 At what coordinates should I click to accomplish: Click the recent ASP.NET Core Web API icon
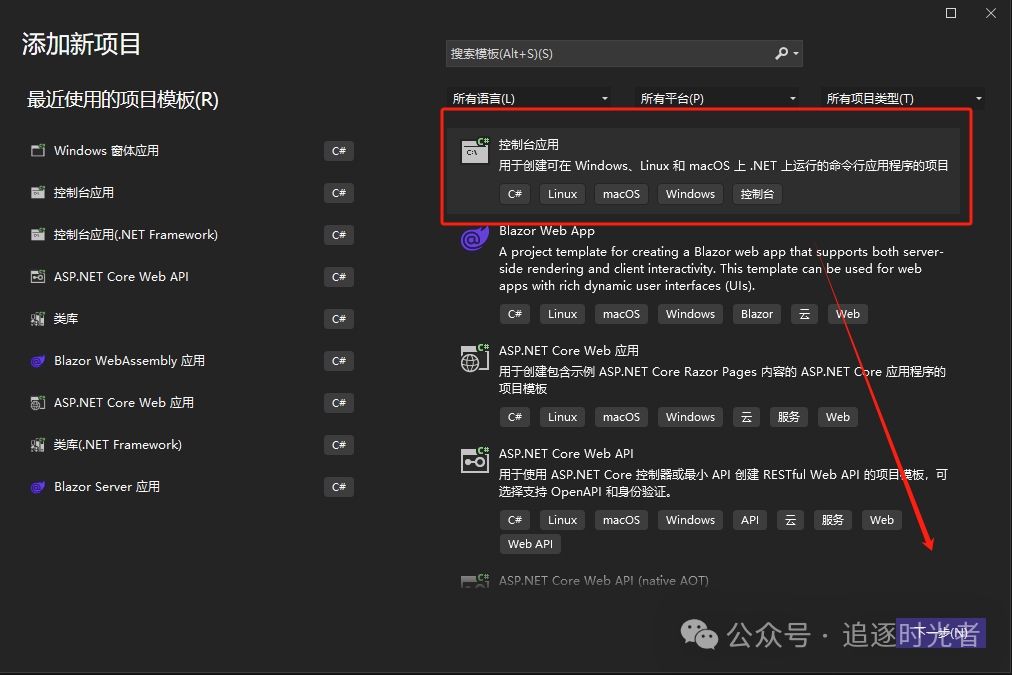(x=38, y=276)
